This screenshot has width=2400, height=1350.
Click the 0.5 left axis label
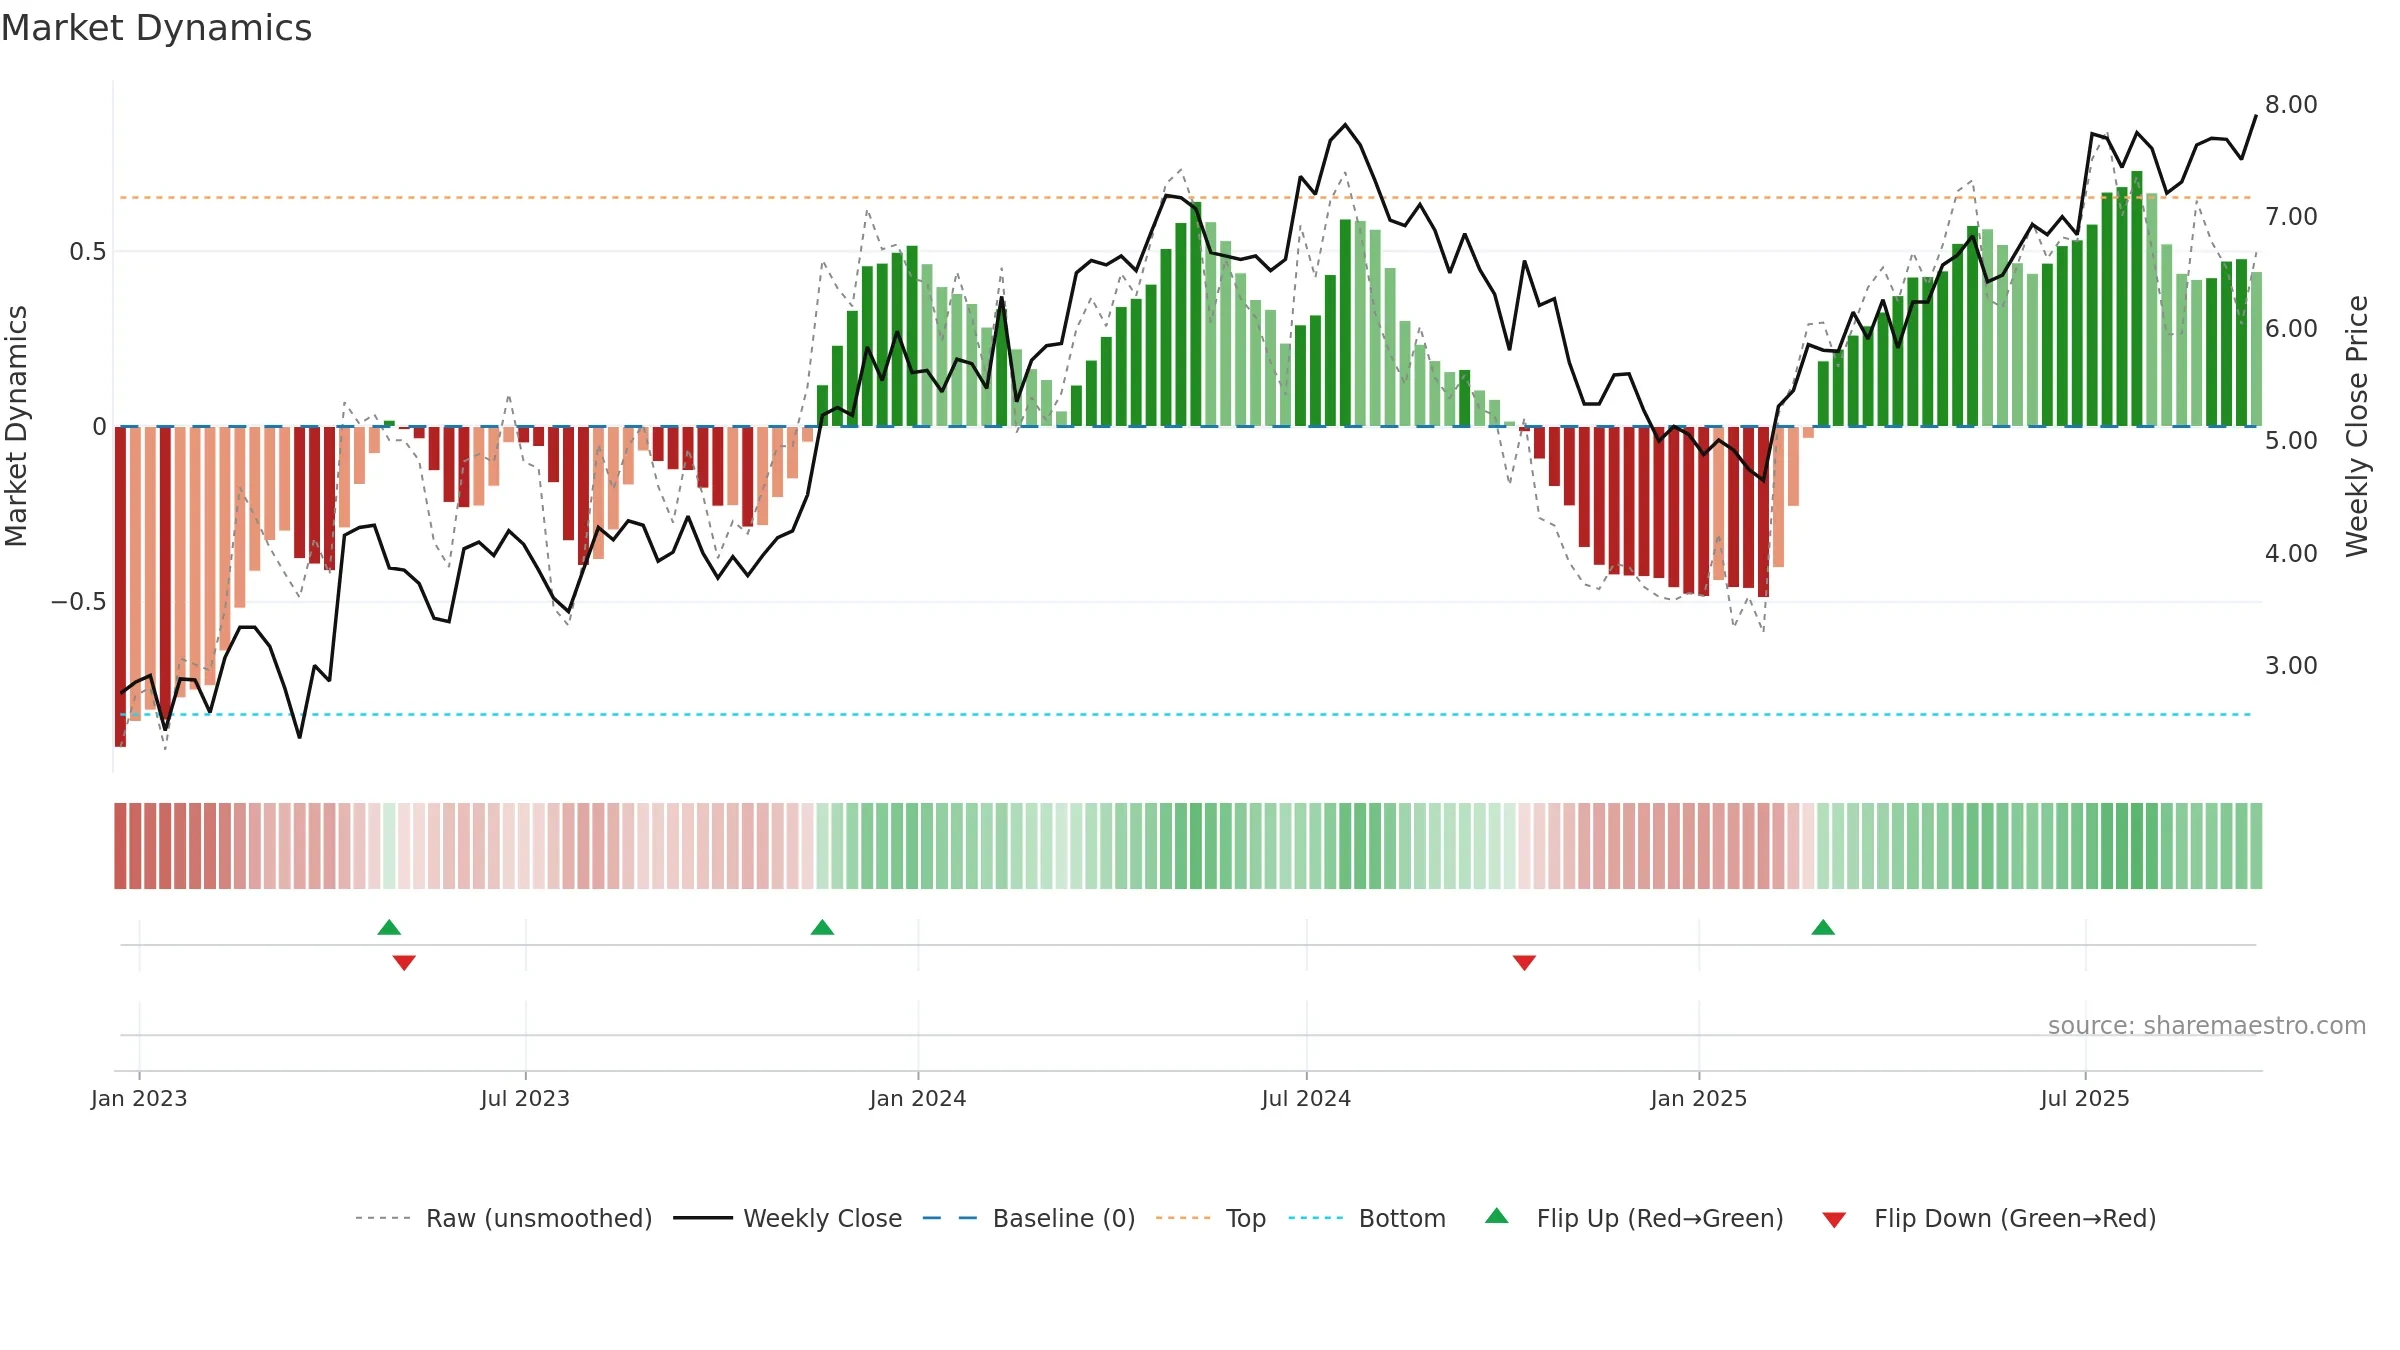click(87, 251)
